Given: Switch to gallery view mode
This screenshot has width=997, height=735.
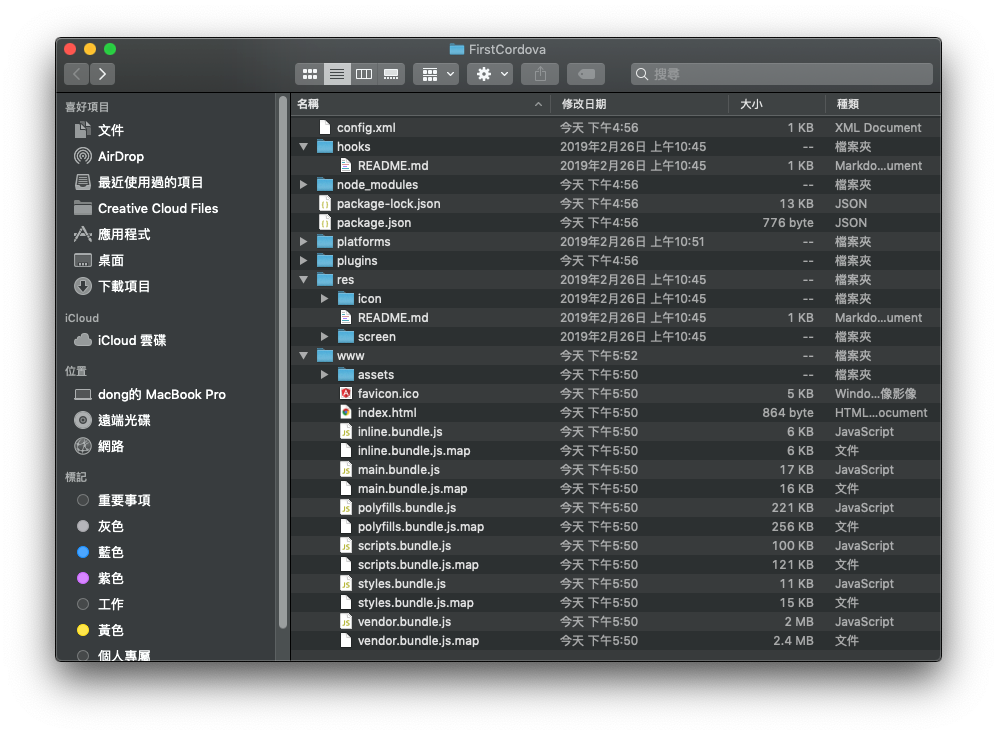Looking at the screenshot, I should pos(390,73).
